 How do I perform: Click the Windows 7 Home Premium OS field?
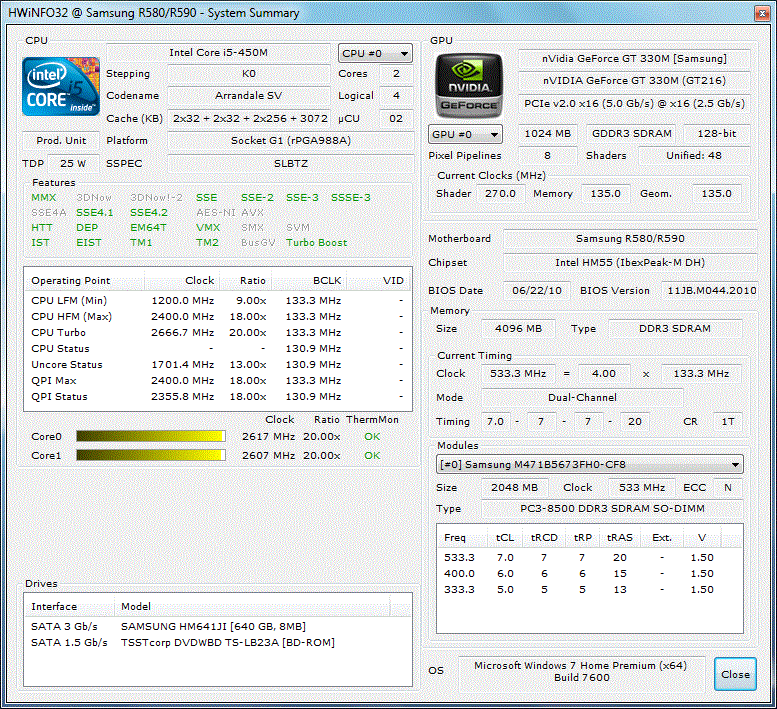(x=581, y=673)
